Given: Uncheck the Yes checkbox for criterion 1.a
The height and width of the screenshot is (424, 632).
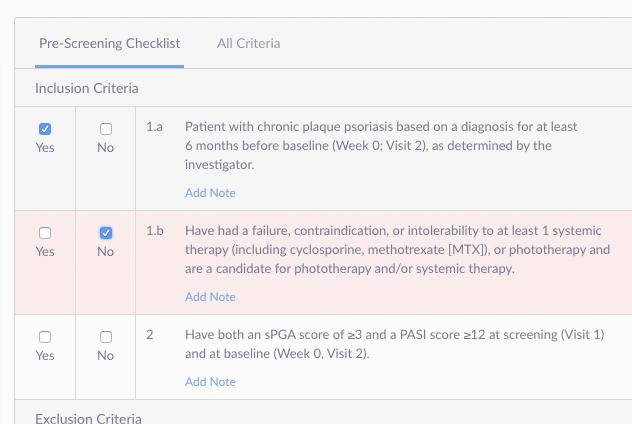Looking at the screenshot, I should tap(45, 129).
